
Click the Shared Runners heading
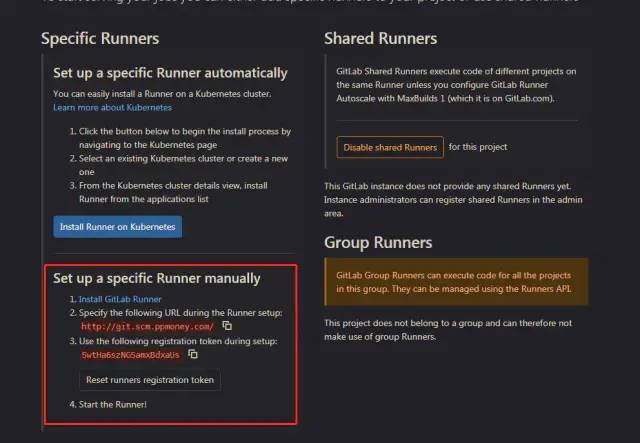(380, 38)
